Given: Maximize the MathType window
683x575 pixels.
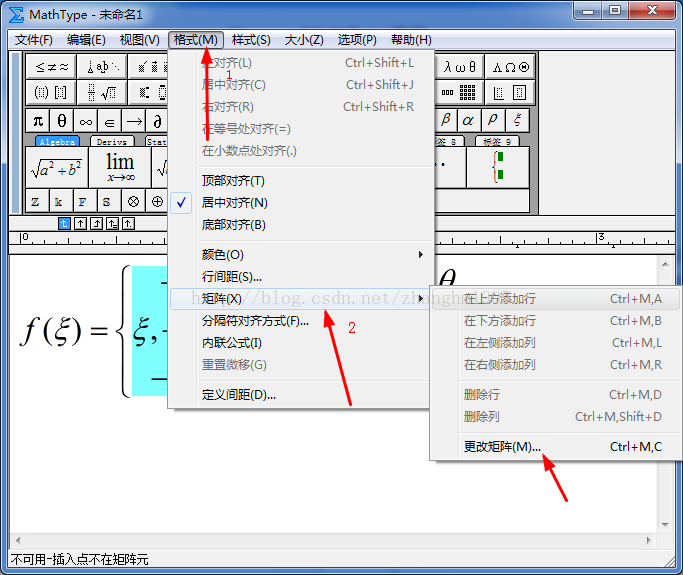Looking at the screenshot, I should pos(615,10).
